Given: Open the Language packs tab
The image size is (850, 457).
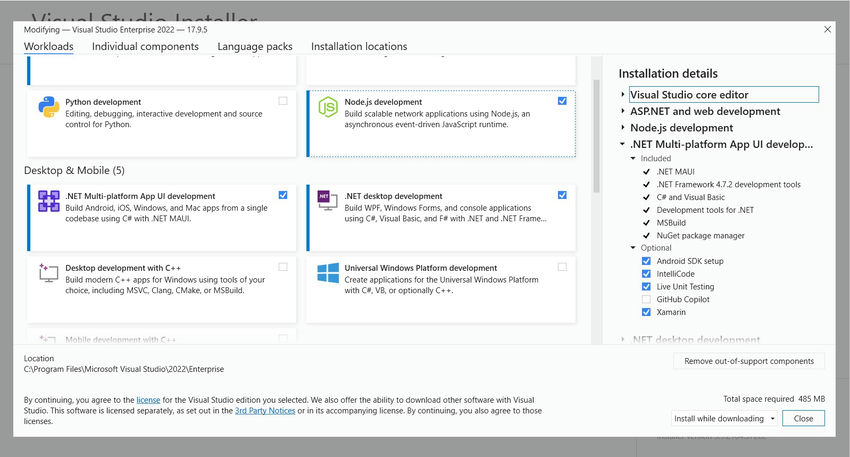Looking at the screenshot, I should (254, 47).
